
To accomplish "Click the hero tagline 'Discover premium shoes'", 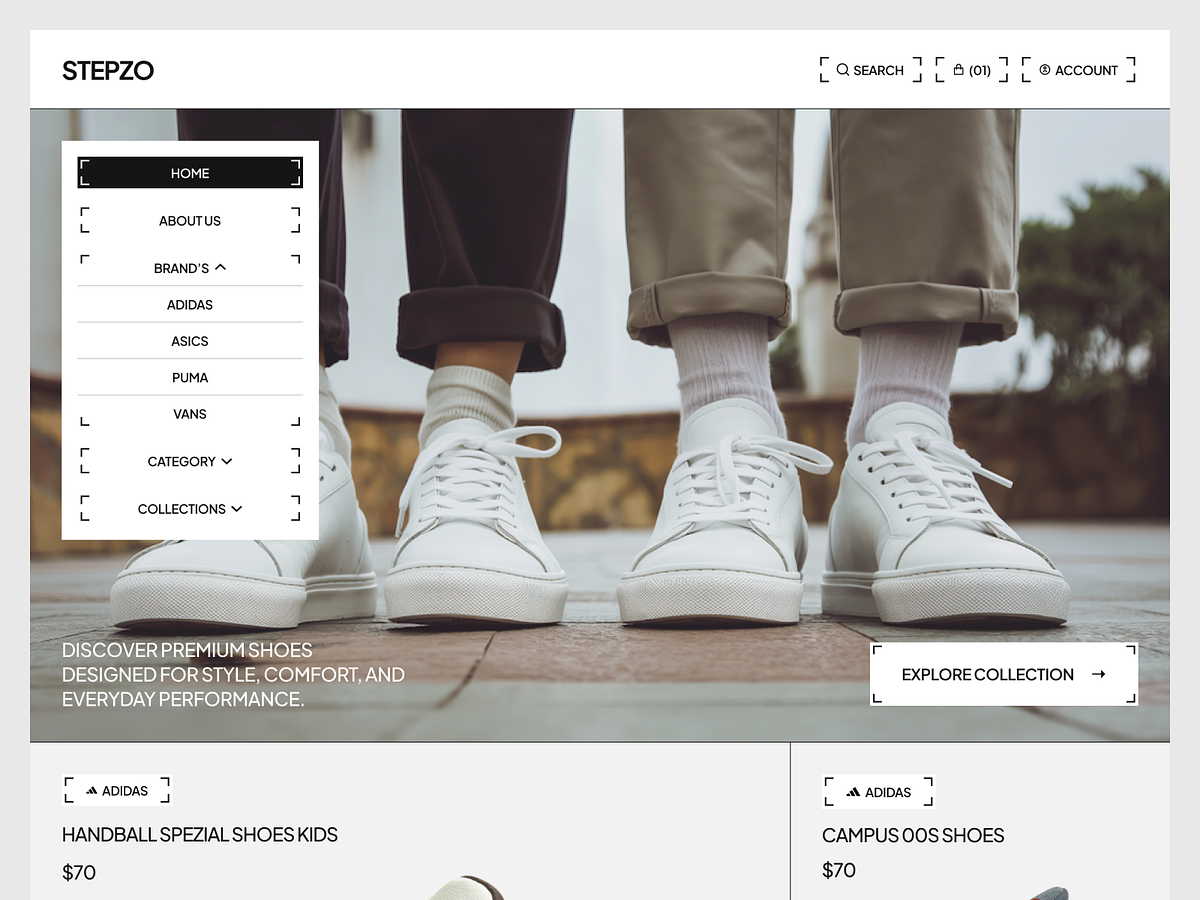I will [233, 674].
